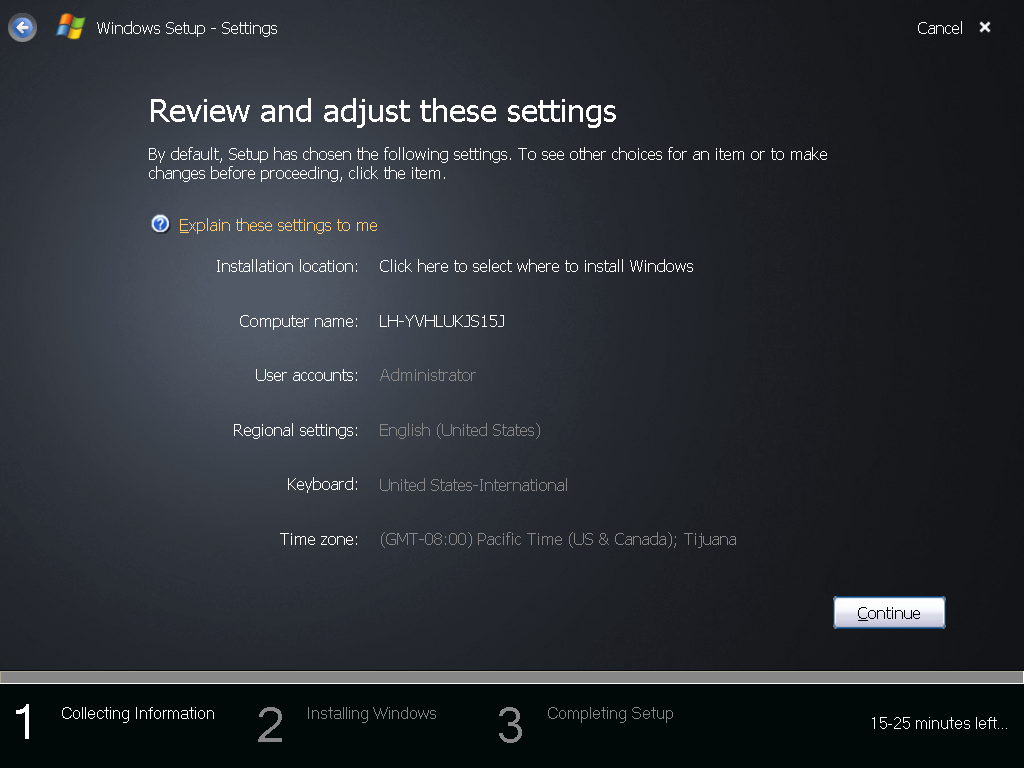
Task: Click the 15-25 minutes left indicator
Action: [x=939, y=724]
